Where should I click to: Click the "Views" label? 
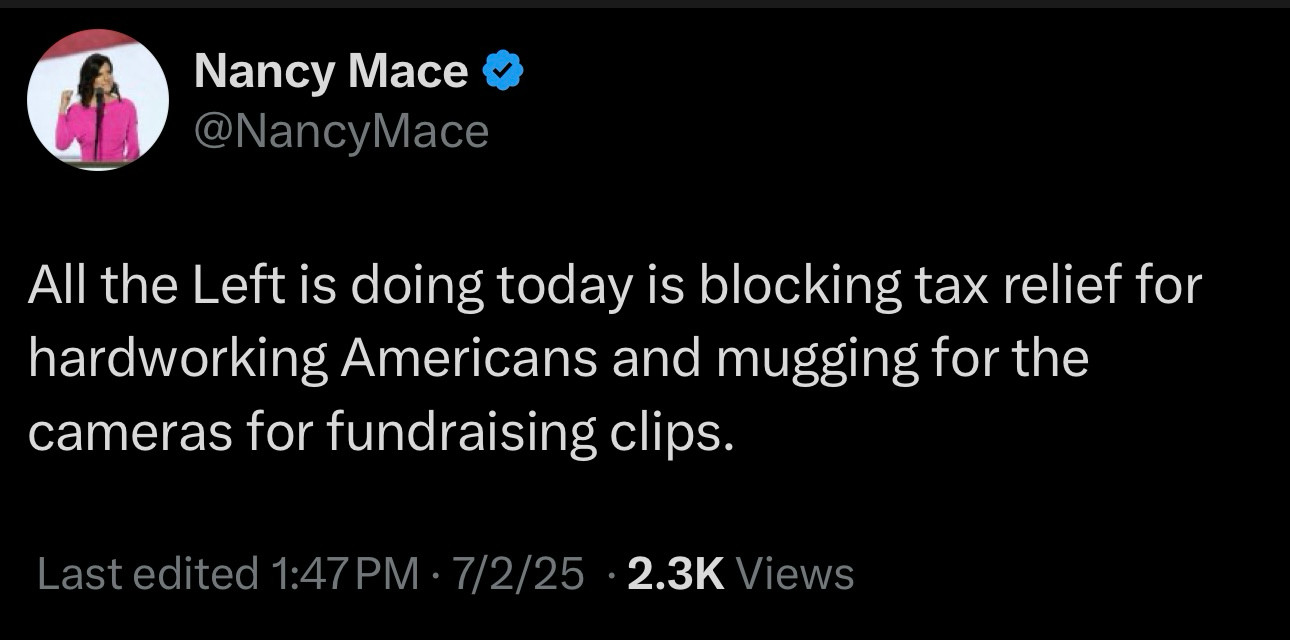click(795, 574)
